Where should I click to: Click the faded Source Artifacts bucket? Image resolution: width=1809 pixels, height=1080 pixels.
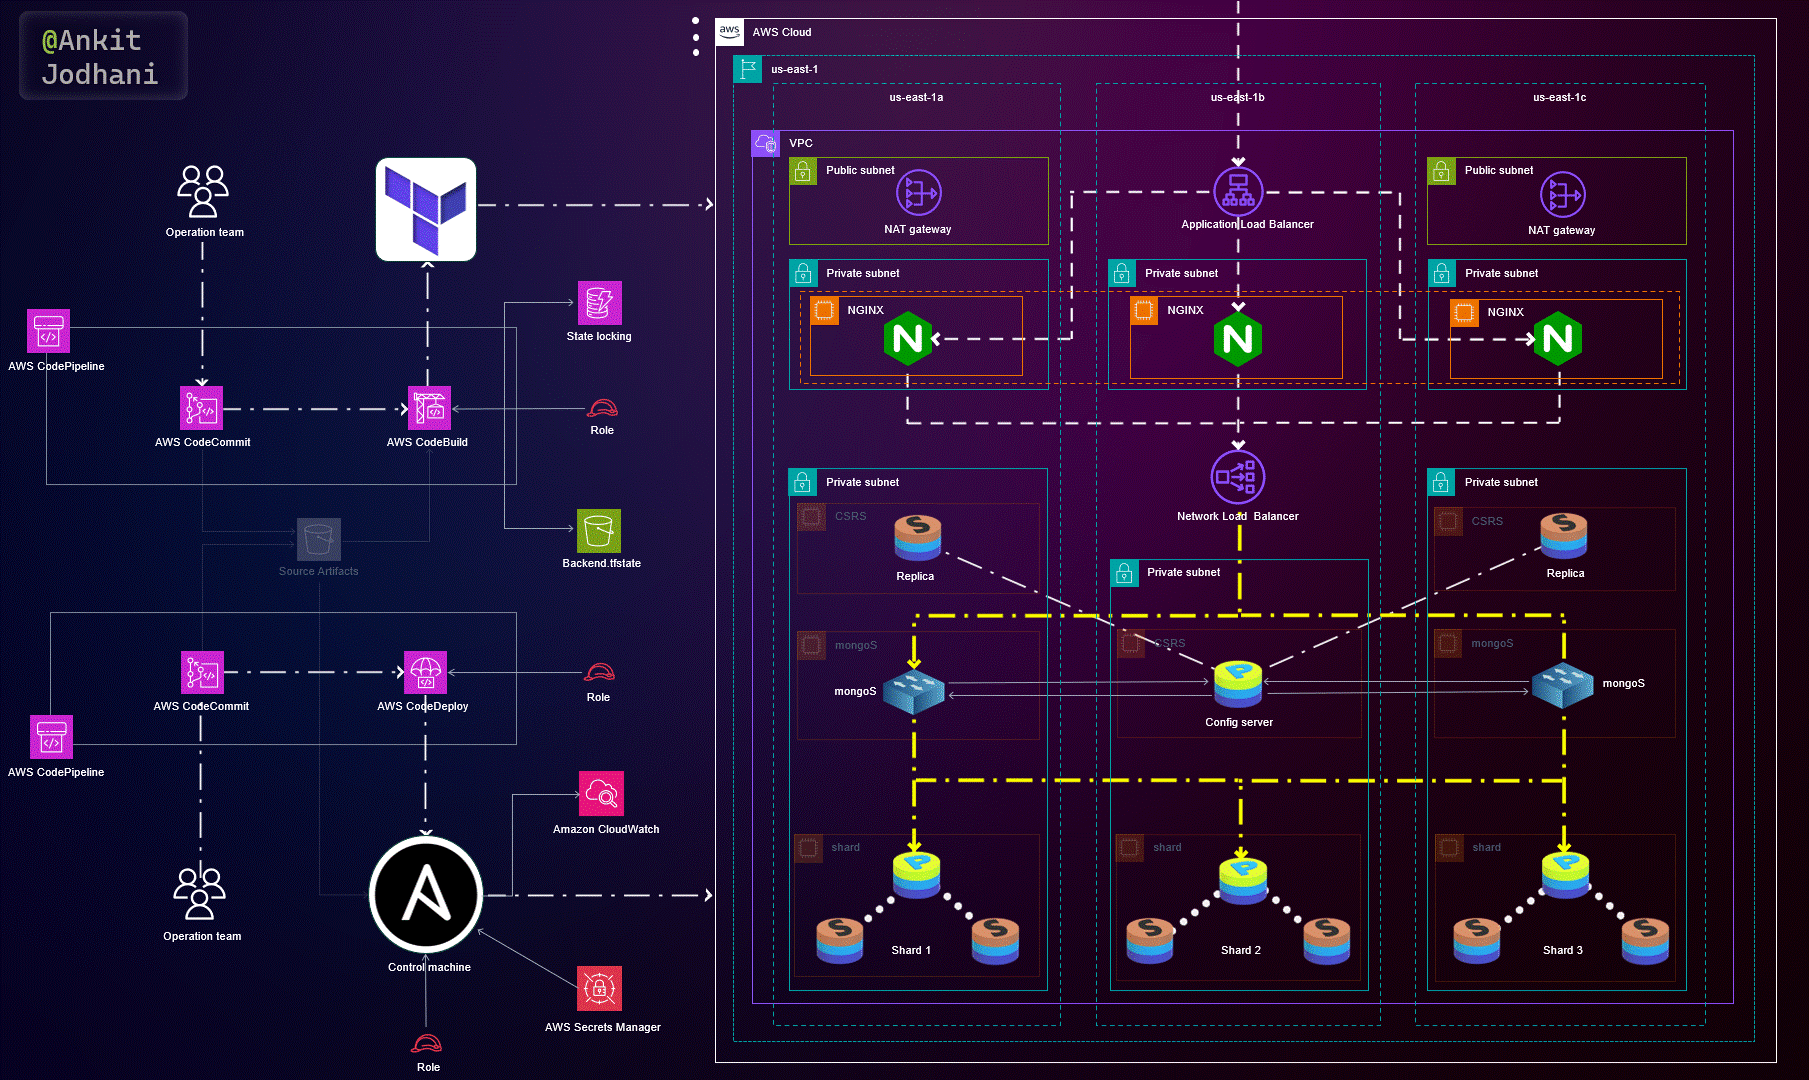point(318,540)
